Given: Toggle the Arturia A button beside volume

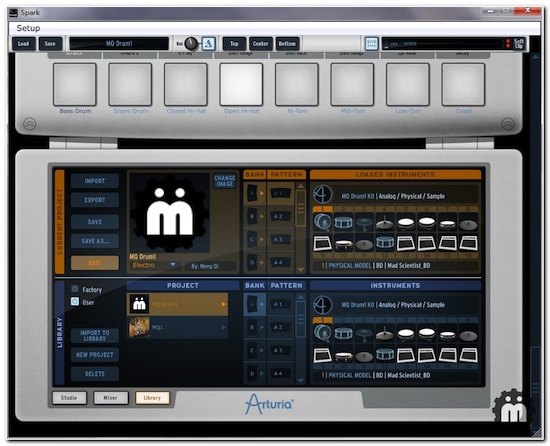Looking at the screenshot, I should (x=208, y=44).
